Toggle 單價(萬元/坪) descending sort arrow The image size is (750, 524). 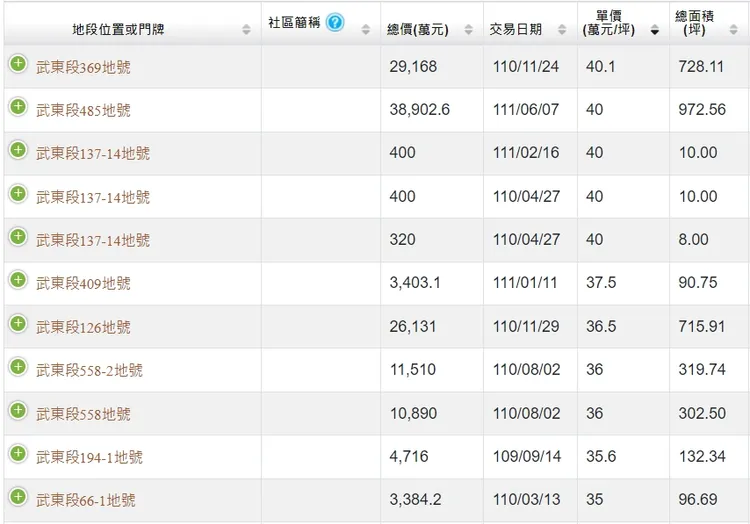click(655, 30)
